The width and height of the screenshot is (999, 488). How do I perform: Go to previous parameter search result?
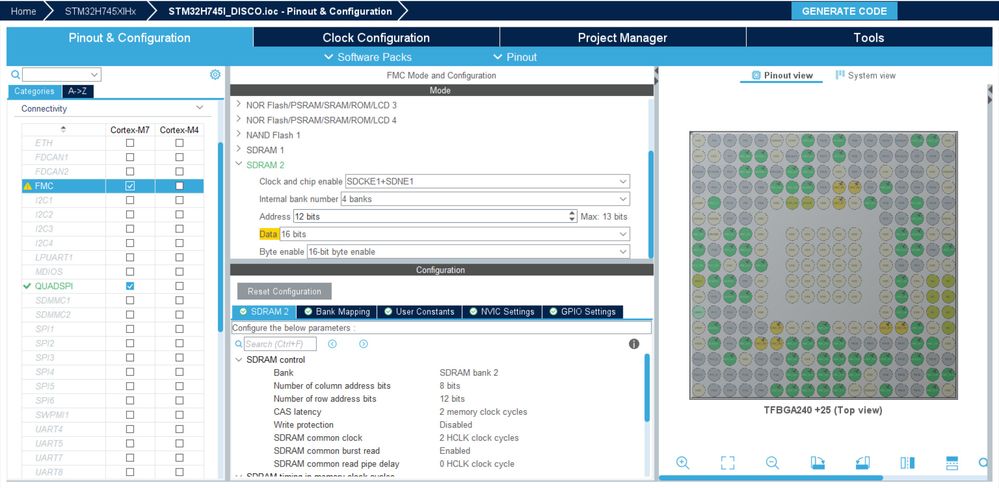tap(332, 344)
